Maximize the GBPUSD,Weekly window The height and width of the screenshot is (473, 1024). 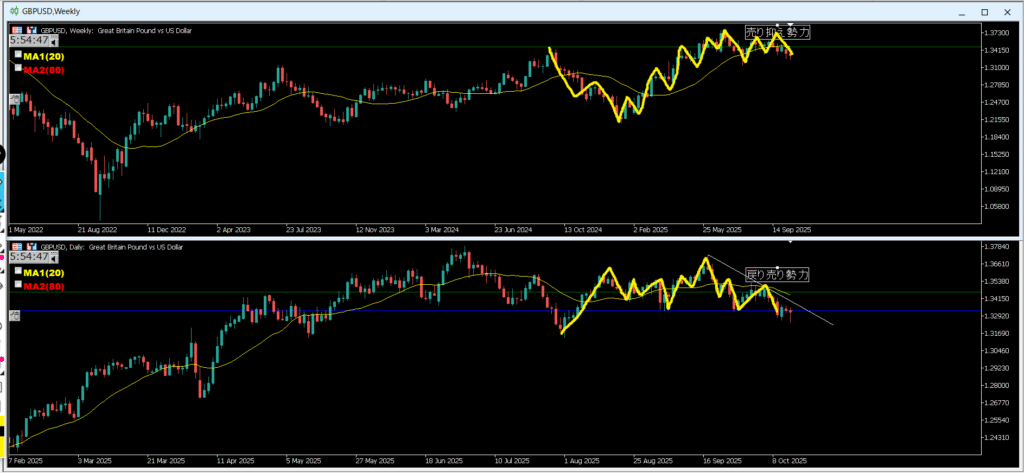(x=984, y=11)
